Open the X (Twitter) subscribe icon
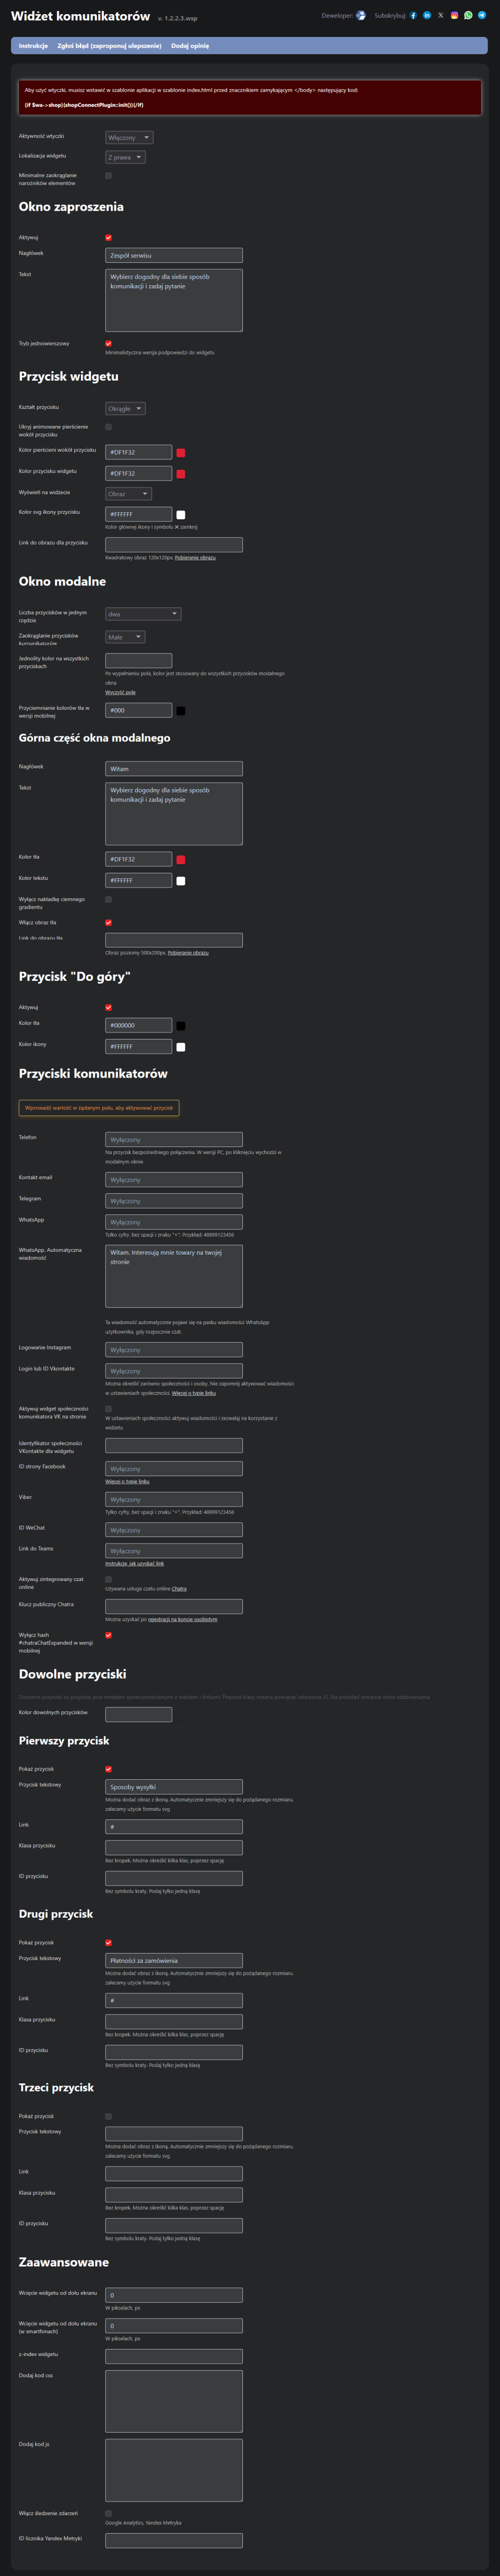The width and height of the screenshot is (500, 2576). tap(441, 15)
